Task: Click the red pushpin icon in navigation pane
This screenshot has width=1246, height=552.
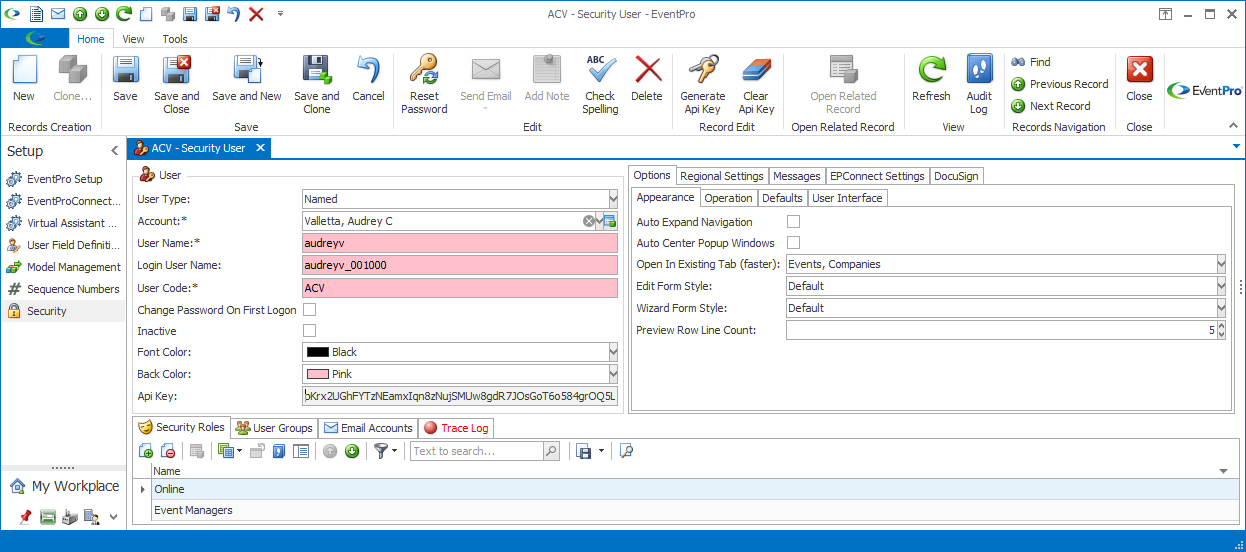Action: 26,517
